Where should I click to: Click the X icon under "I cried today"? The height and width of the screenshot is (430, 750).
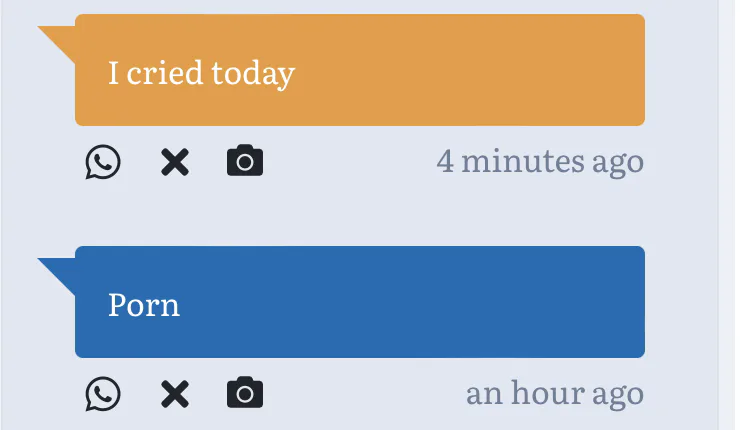click(x=174, y=162)
